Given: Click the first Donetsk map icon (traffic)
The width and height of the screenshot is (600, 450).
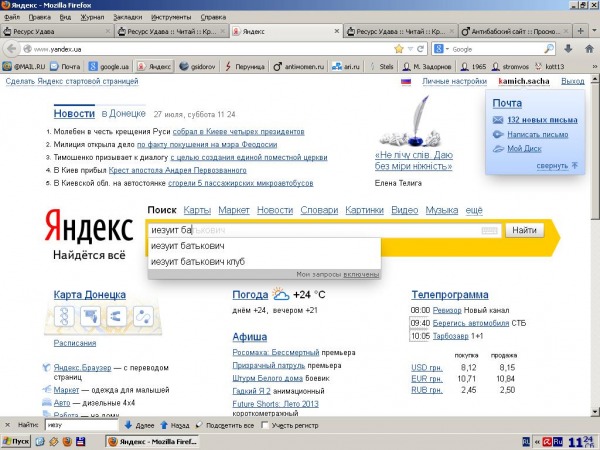Looking at the screenshot, I should tap(64, 316).
